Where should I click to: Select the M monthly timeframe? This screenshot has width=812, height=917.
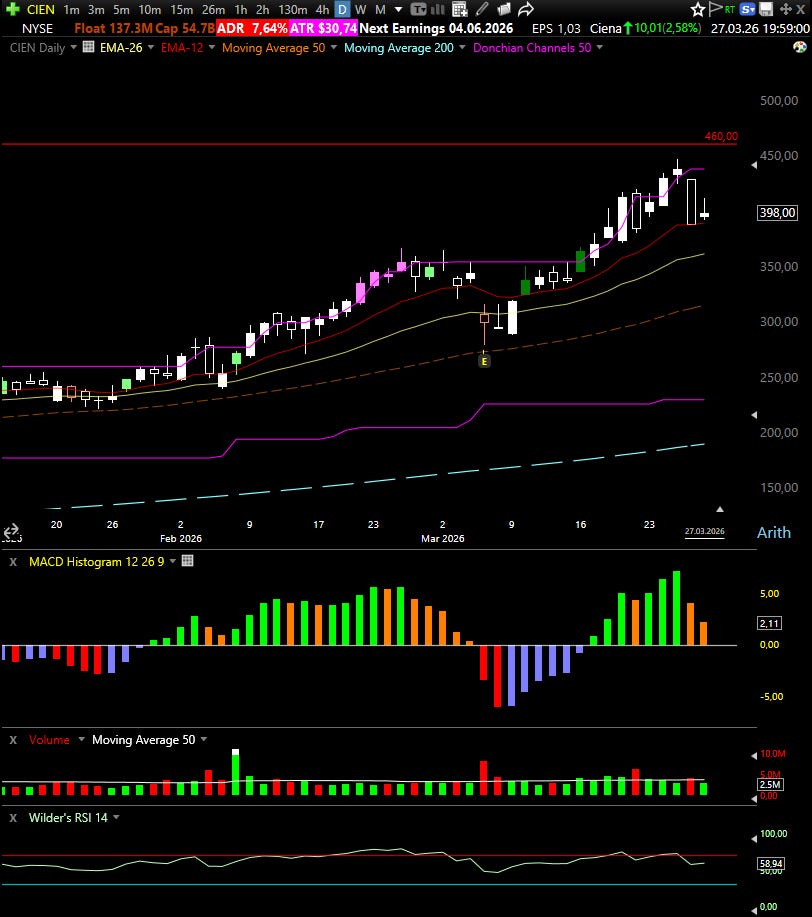click(x=380, y=9)
